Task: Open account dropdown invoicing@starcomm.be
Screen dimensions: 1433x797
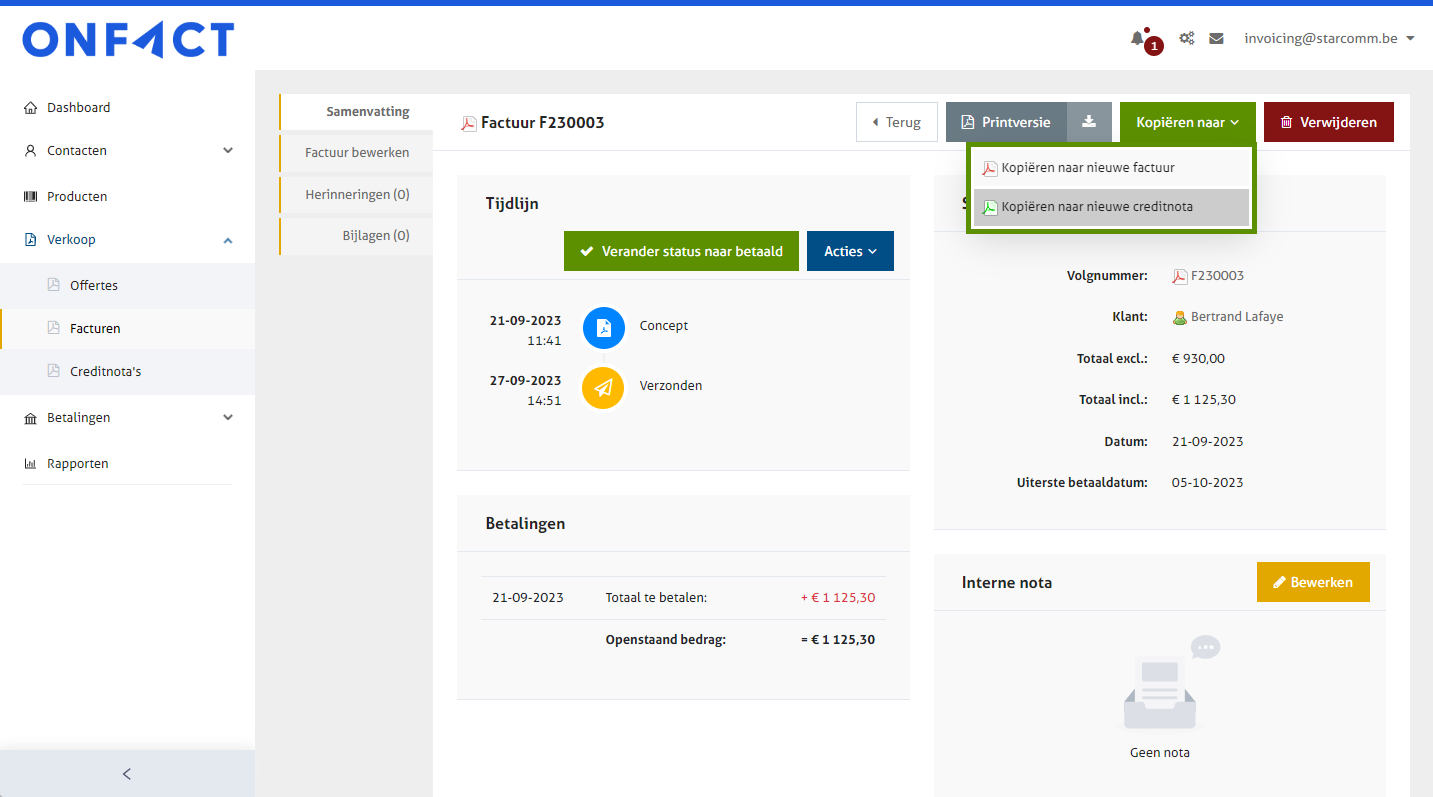Action: (1329, 39)
